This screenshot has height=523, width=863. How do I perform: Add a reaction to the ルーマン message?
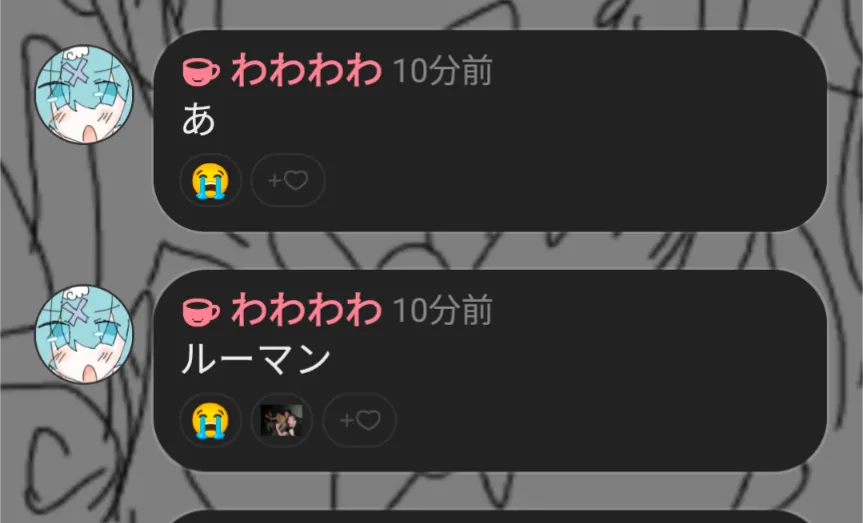pyautogui.click(x=359, y=420)
